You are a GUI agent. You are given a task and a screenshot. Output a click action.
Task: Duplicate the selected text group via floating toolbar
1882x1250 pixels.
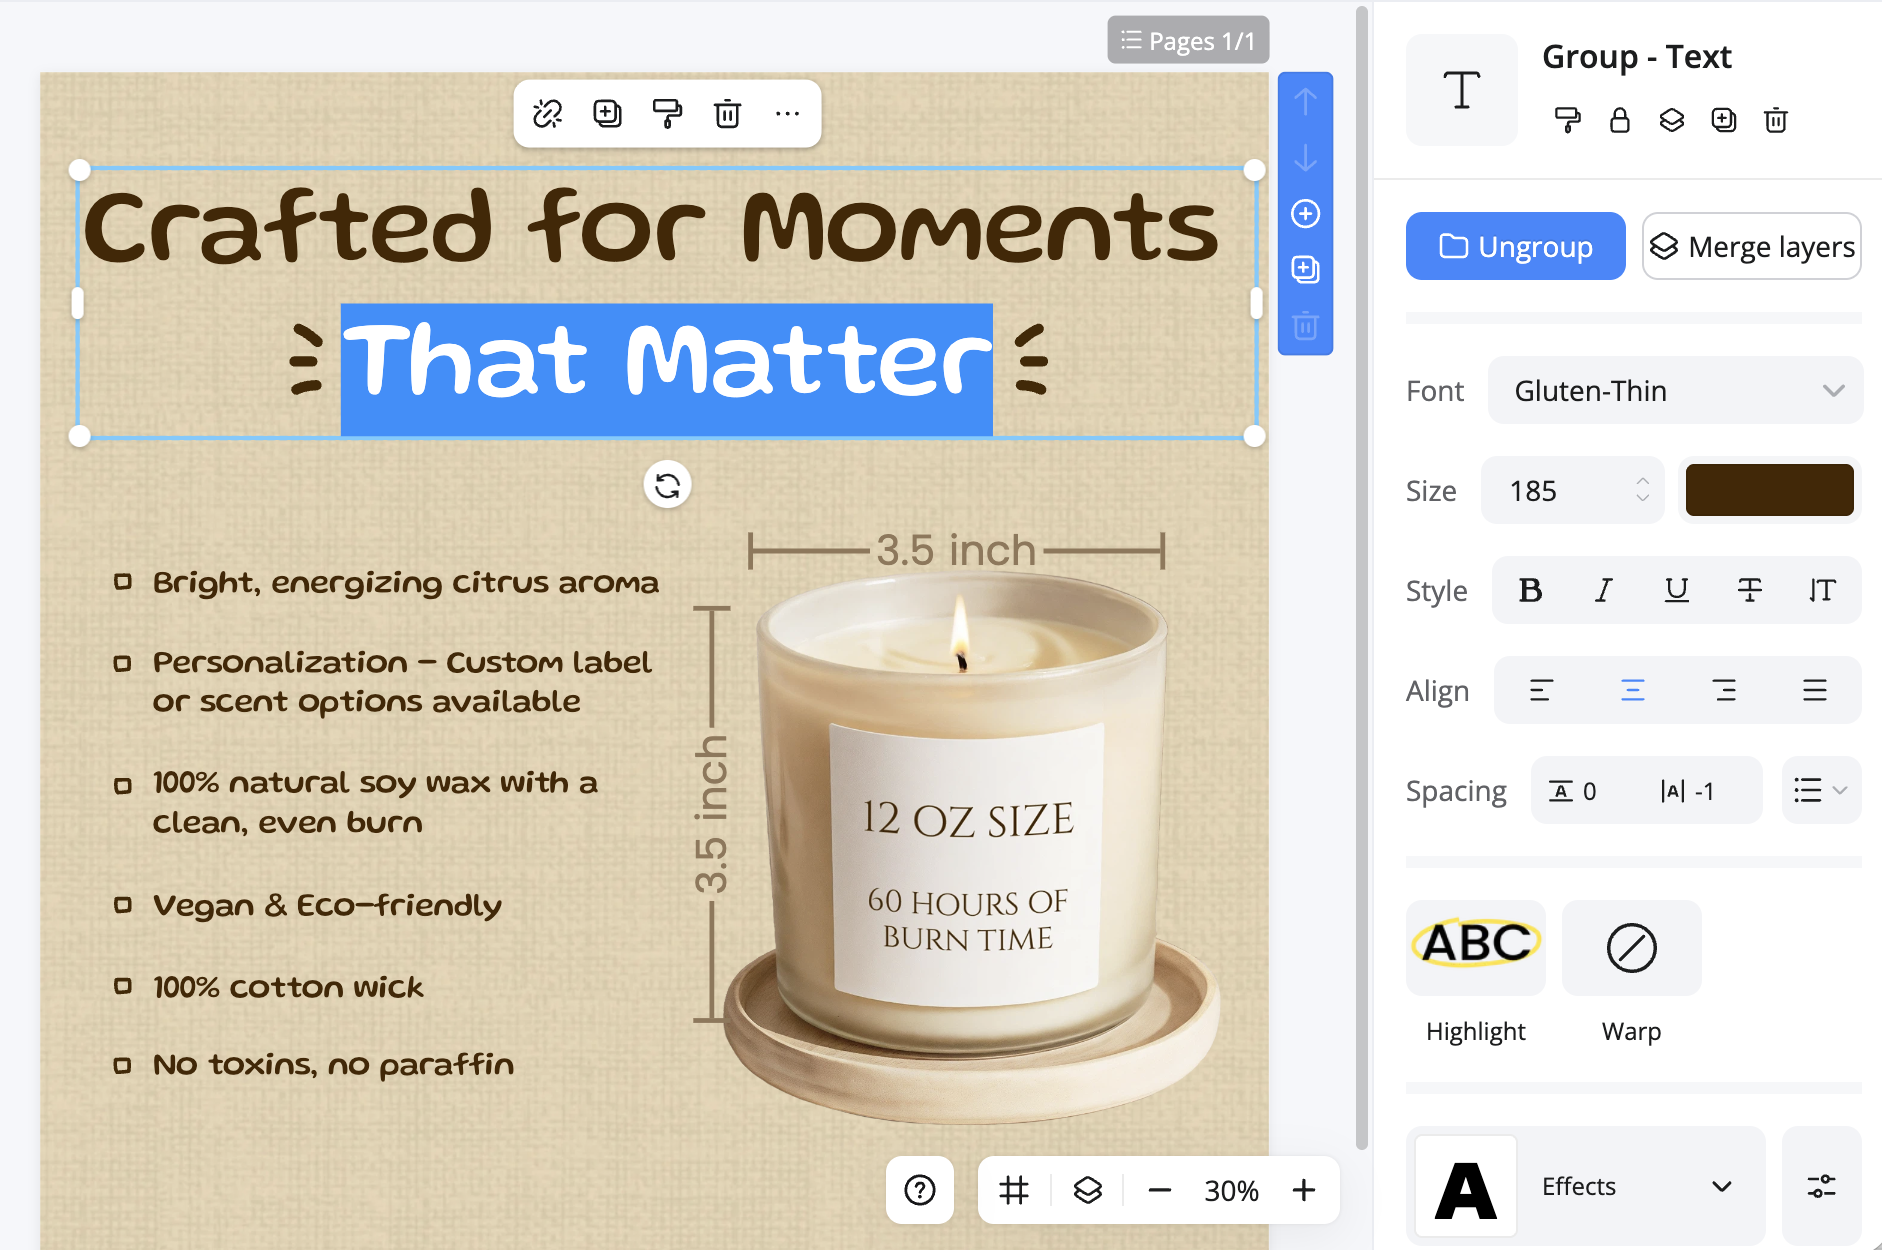point(606,114)
